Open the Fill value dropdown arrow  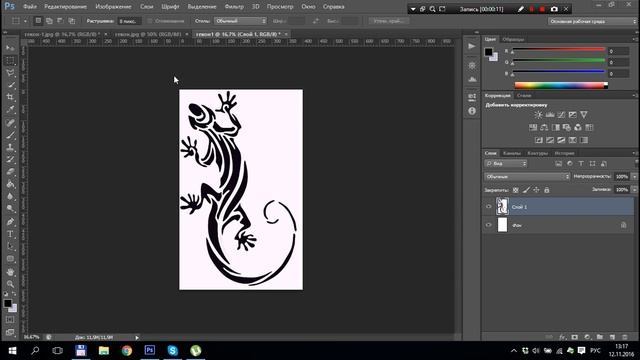pyautogui.click(x=634, y=190)
